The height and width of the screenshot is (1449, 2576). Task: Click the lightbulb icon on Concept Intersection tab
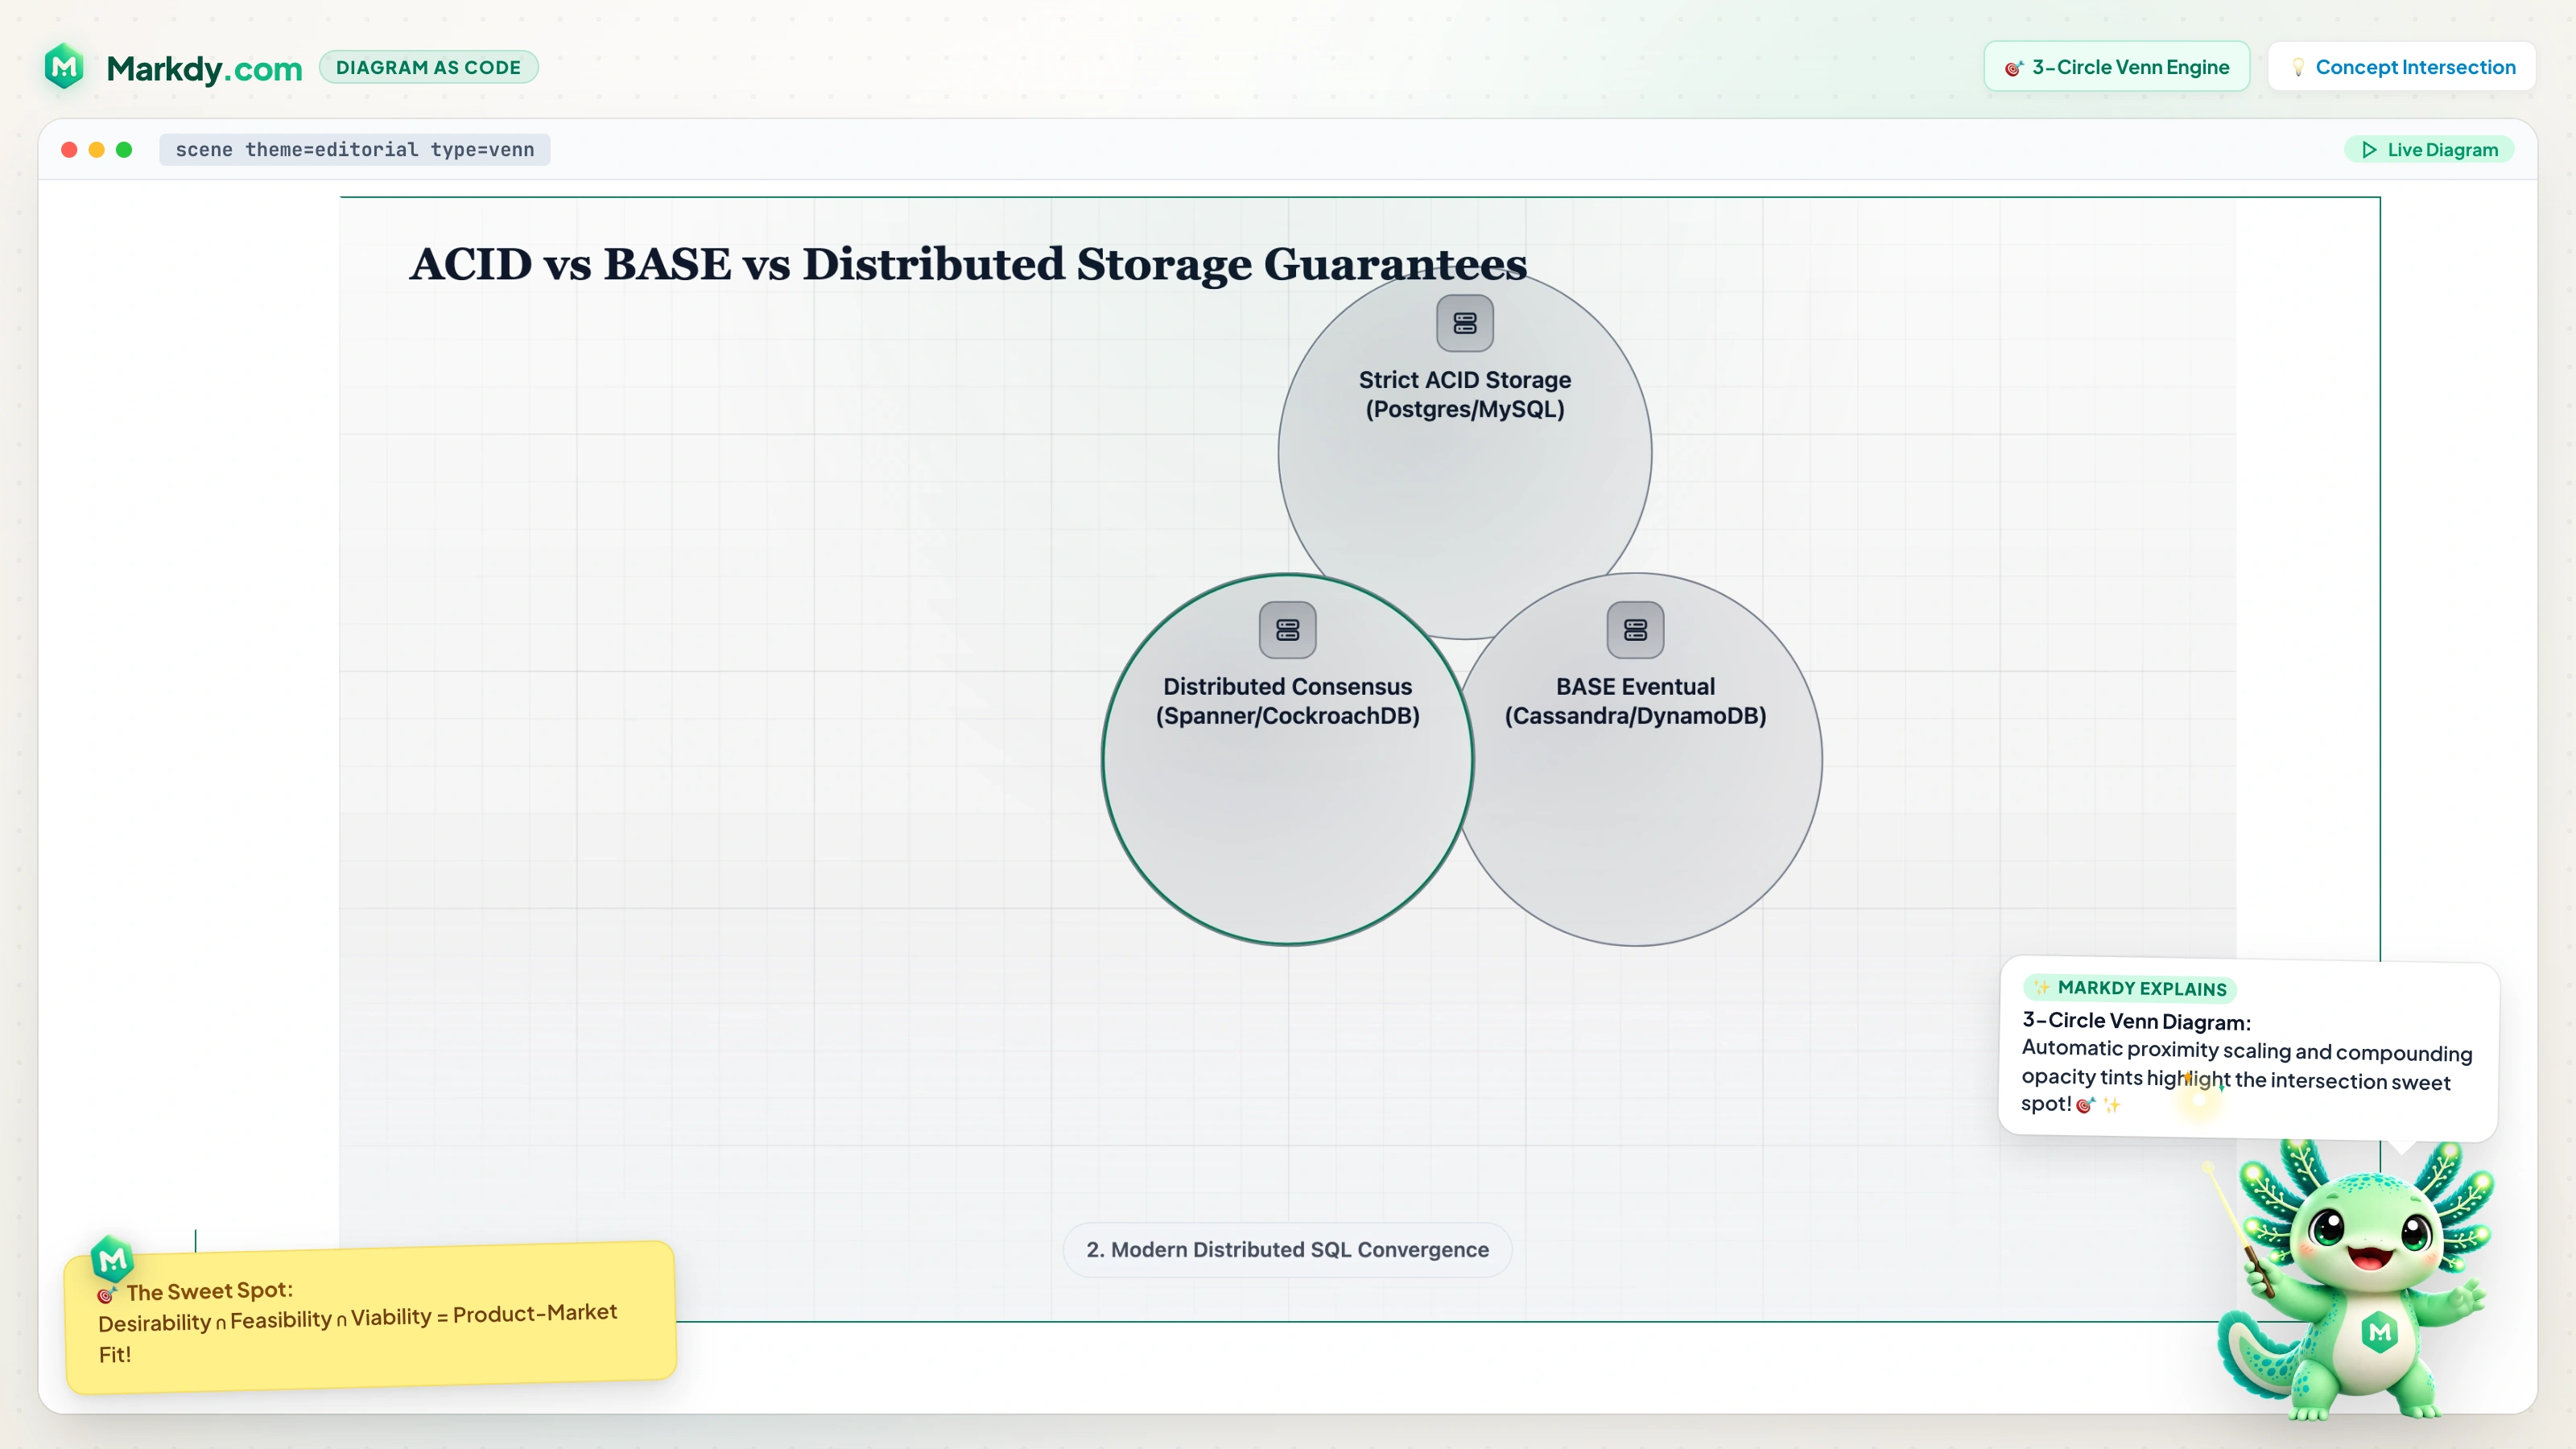tap(2298, 67)
